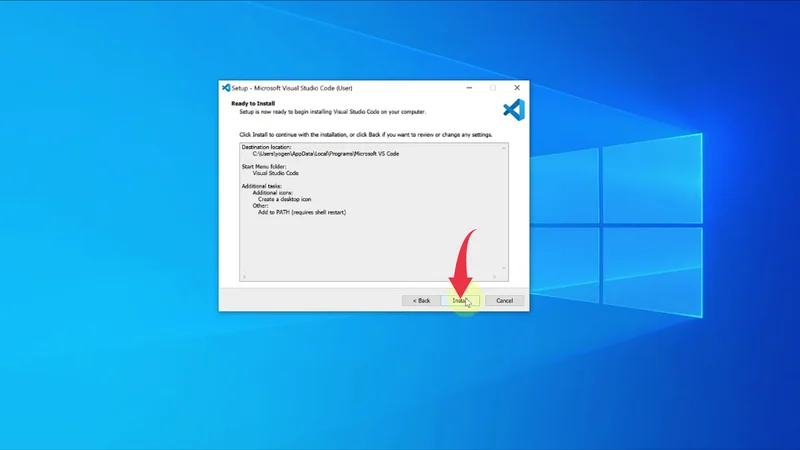Viewport: 800px width, 450px height.
Task: Click the large blue VS Code logo
Action: pos(513,109)
